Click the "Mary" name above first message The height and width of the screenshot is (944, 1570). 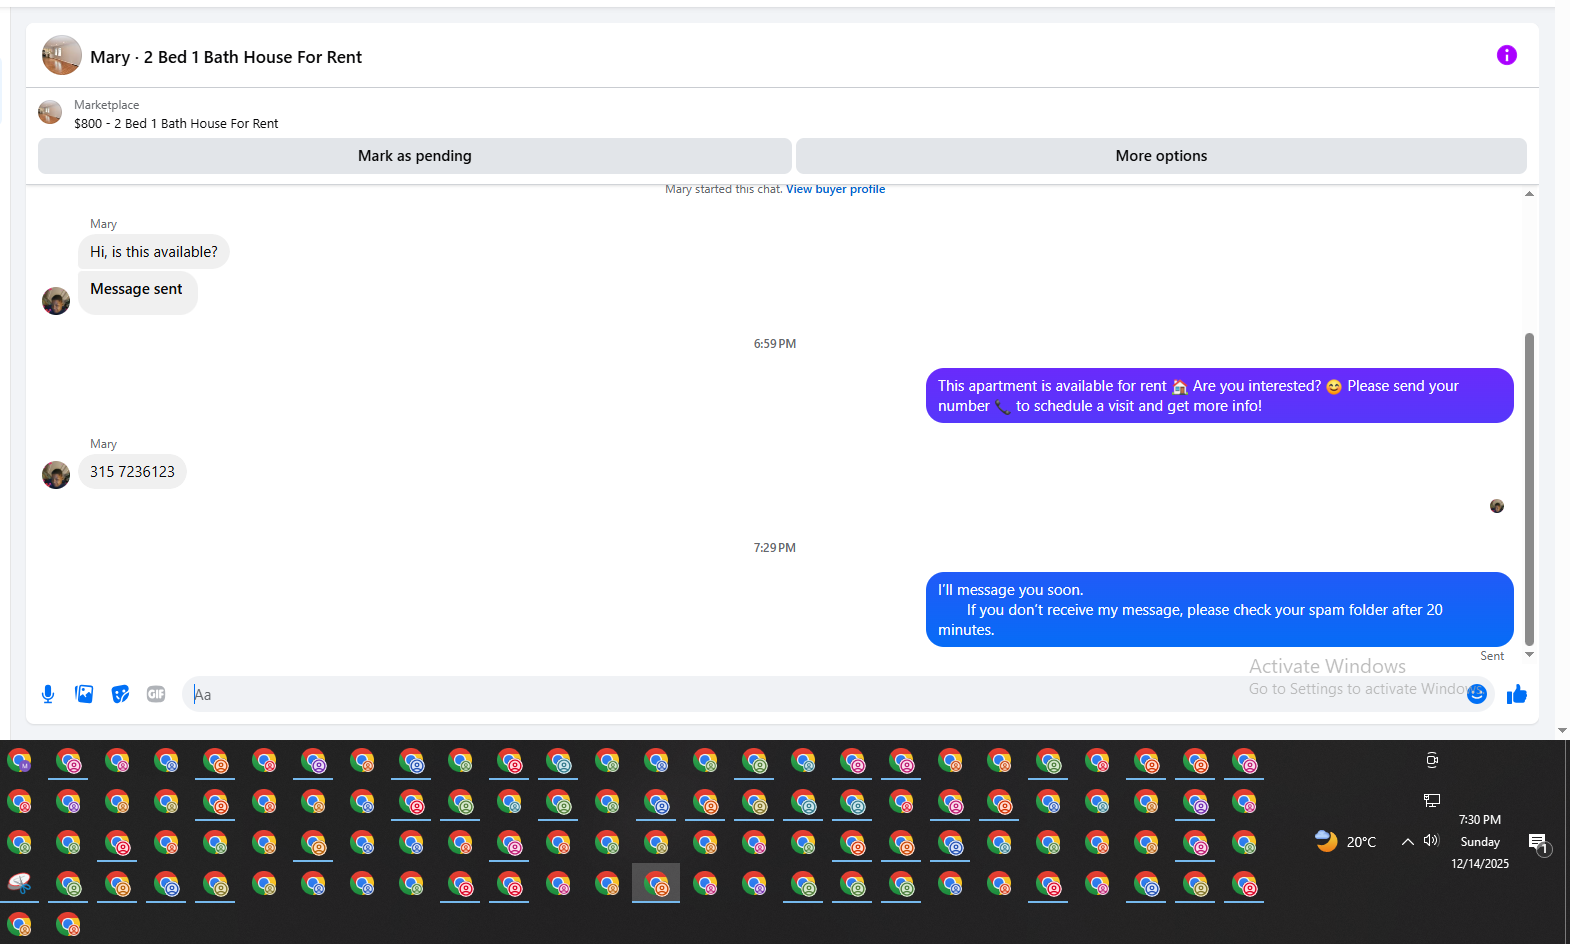tap(103, 224)
